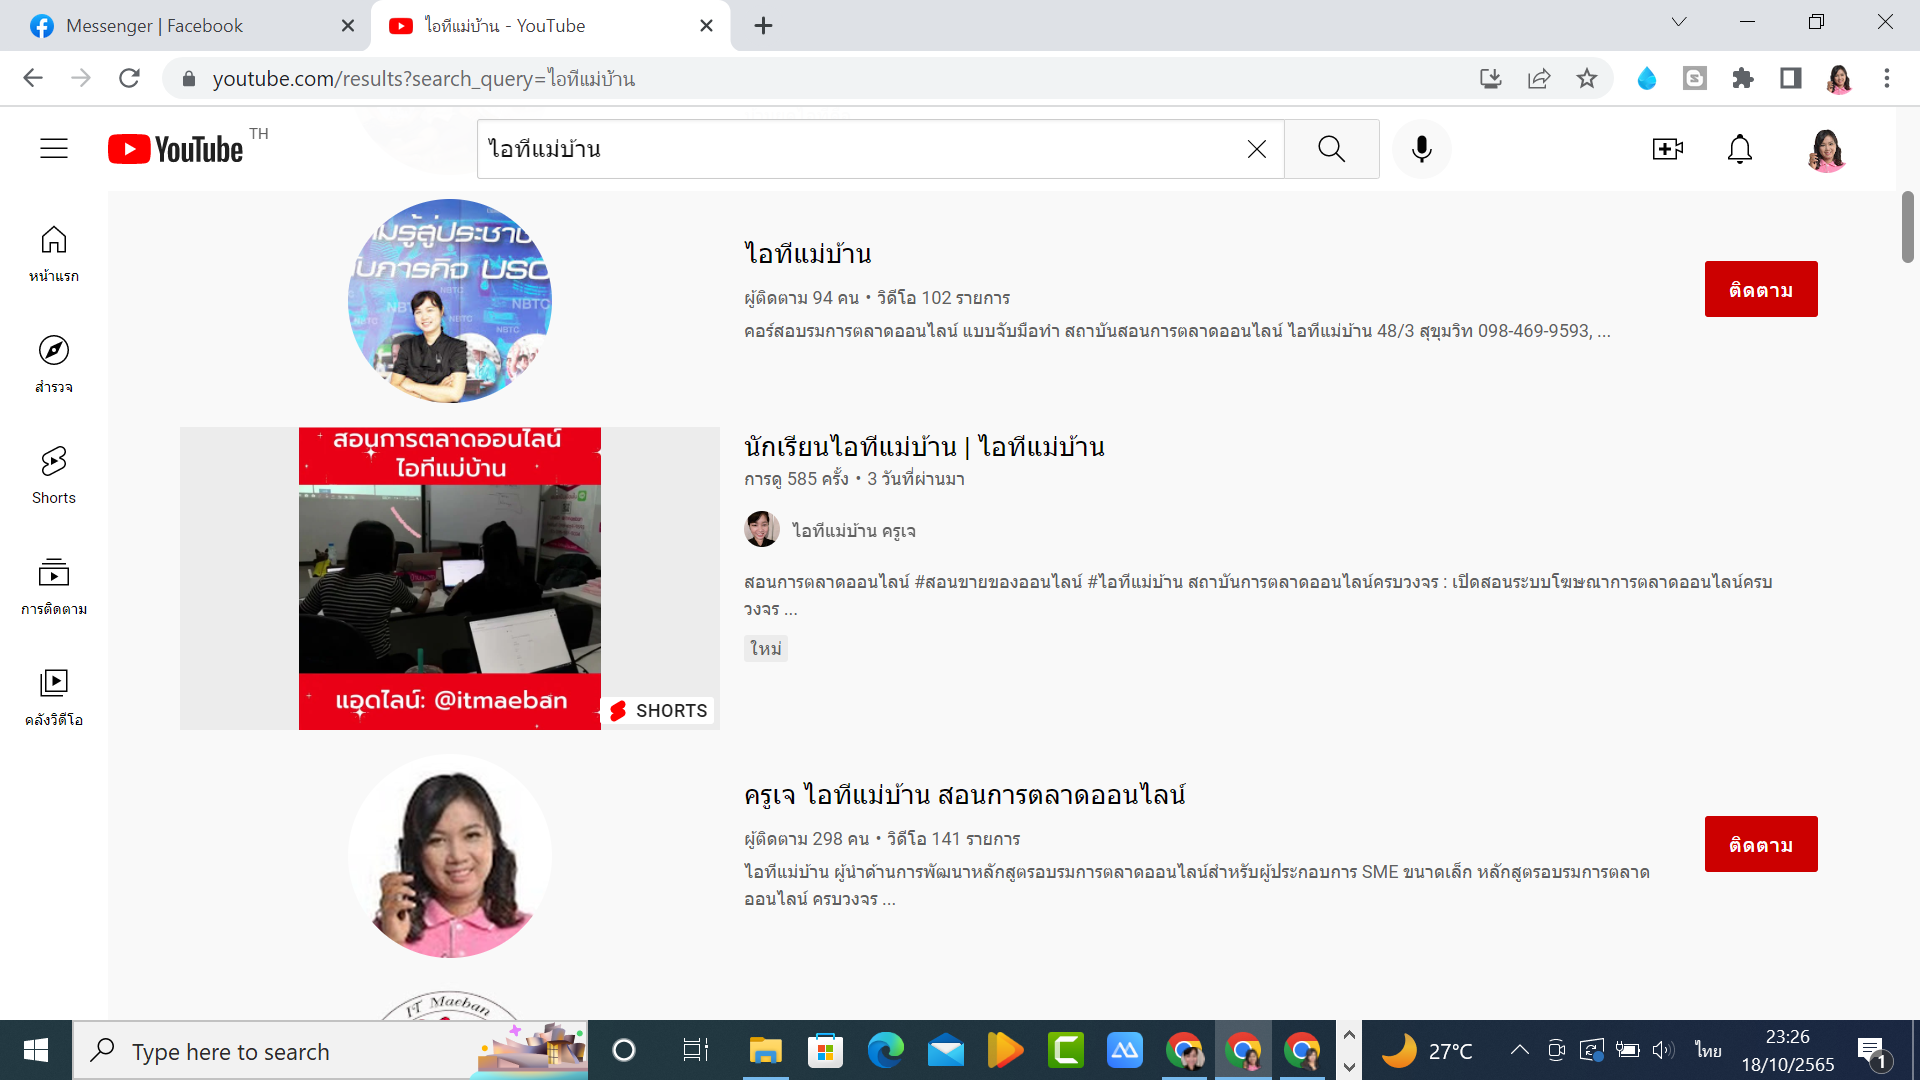Viewport: 1920px width, 1080px height.
Task: Open the shorts video thumbnail
Action: pyautogui.click(x=450, y=578)
